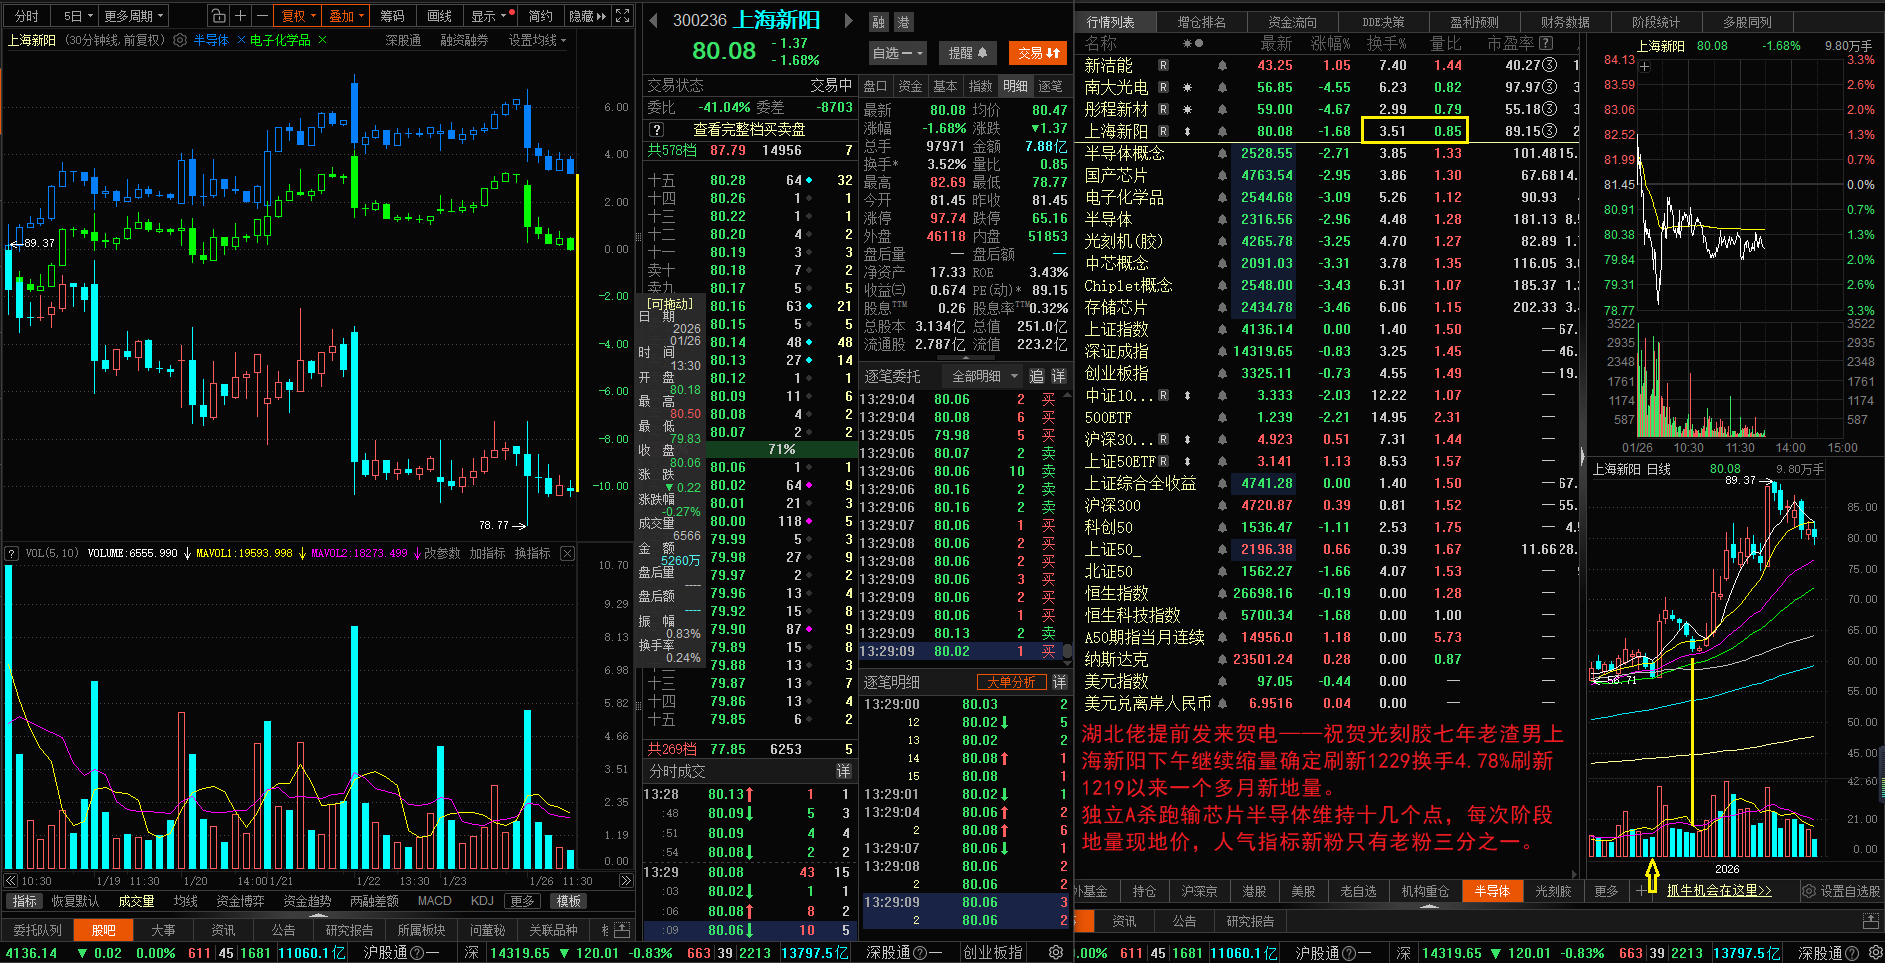The image size is (1885, 963).
Task: Open the 复权 adjustment dropdown
Action: point(298,16)
